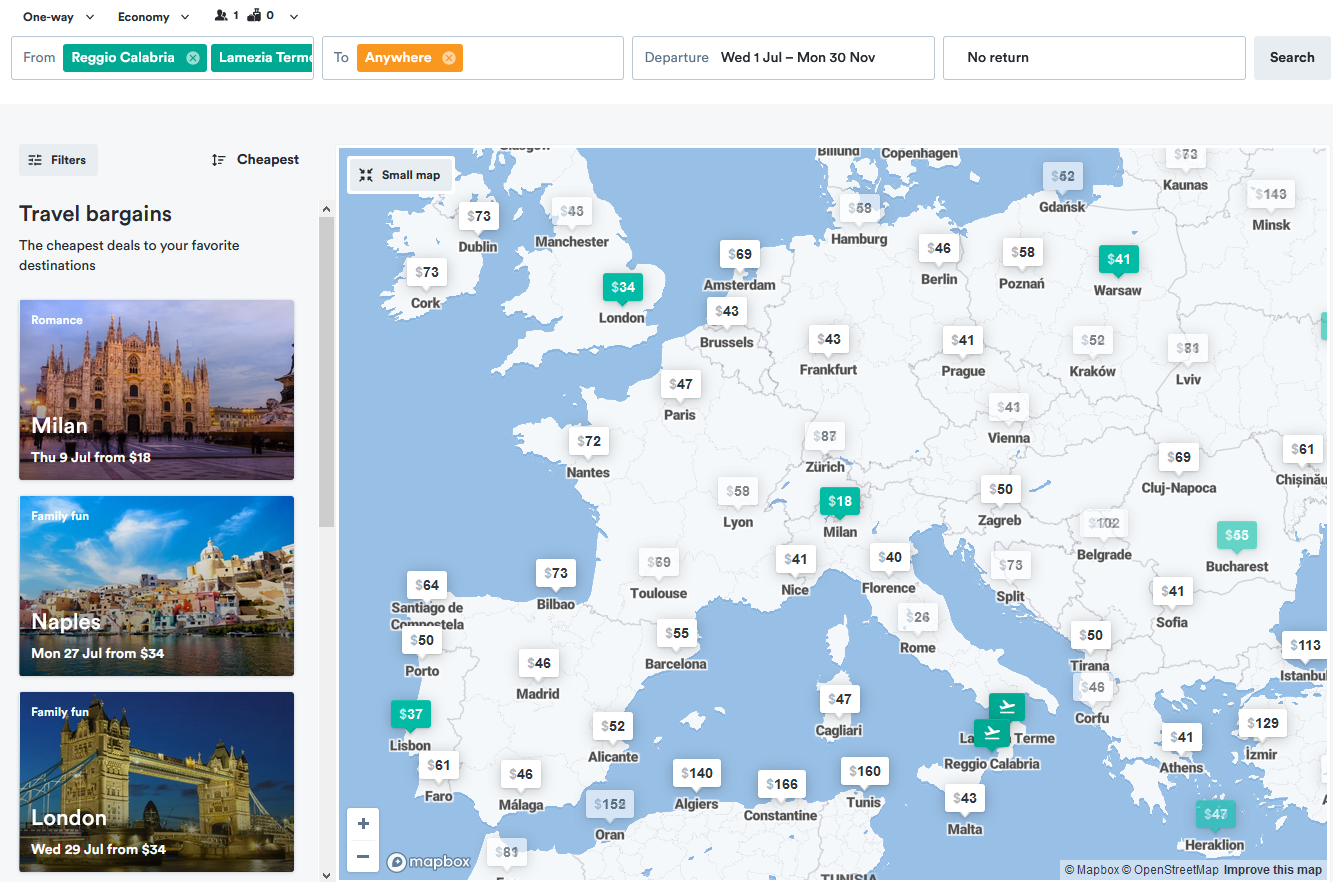Open the Improve this map link

[1273, 870]
